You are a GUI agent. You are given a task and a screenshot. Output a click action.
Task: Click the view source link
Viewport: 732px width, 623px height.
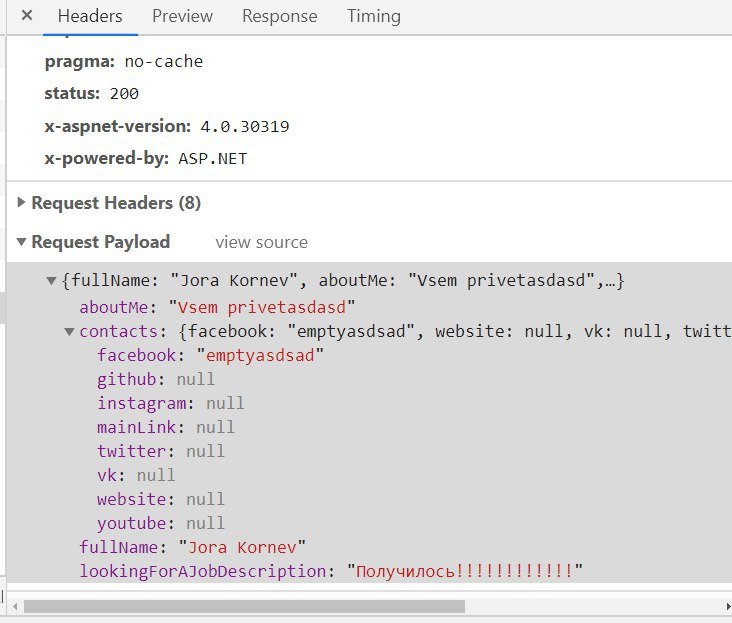261,242
